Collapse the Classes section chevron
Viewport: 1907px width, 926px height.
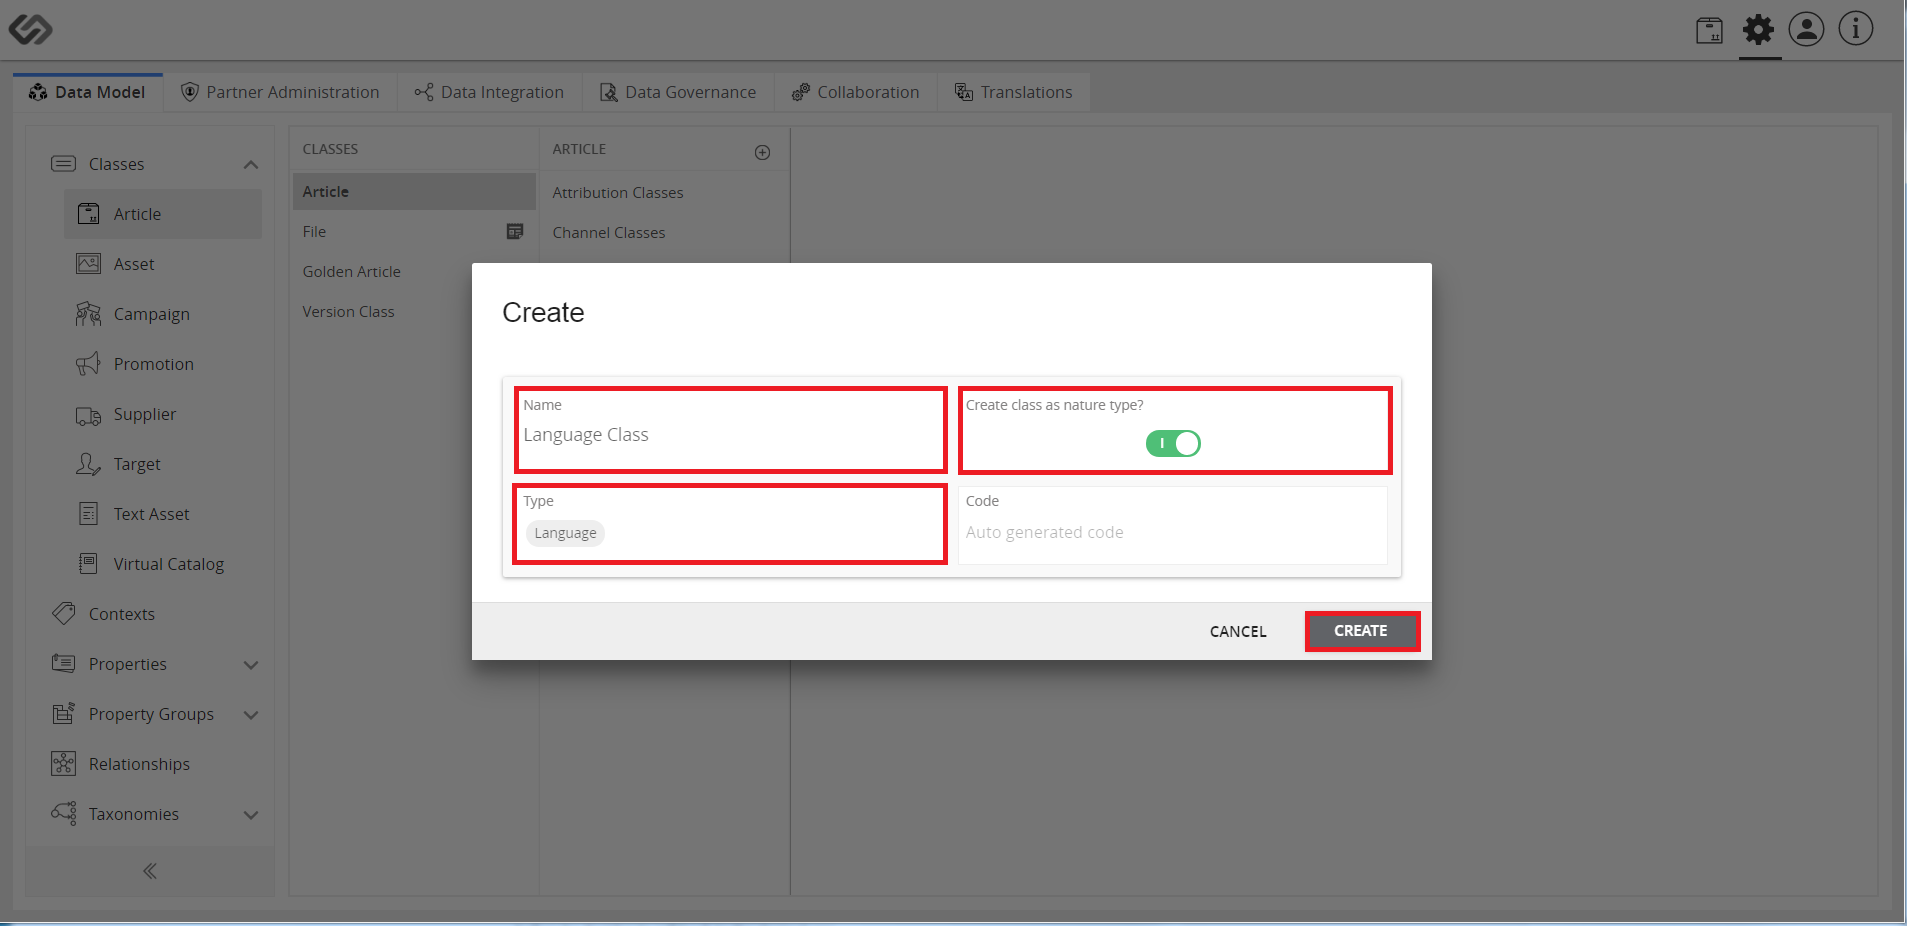point(251,164)
